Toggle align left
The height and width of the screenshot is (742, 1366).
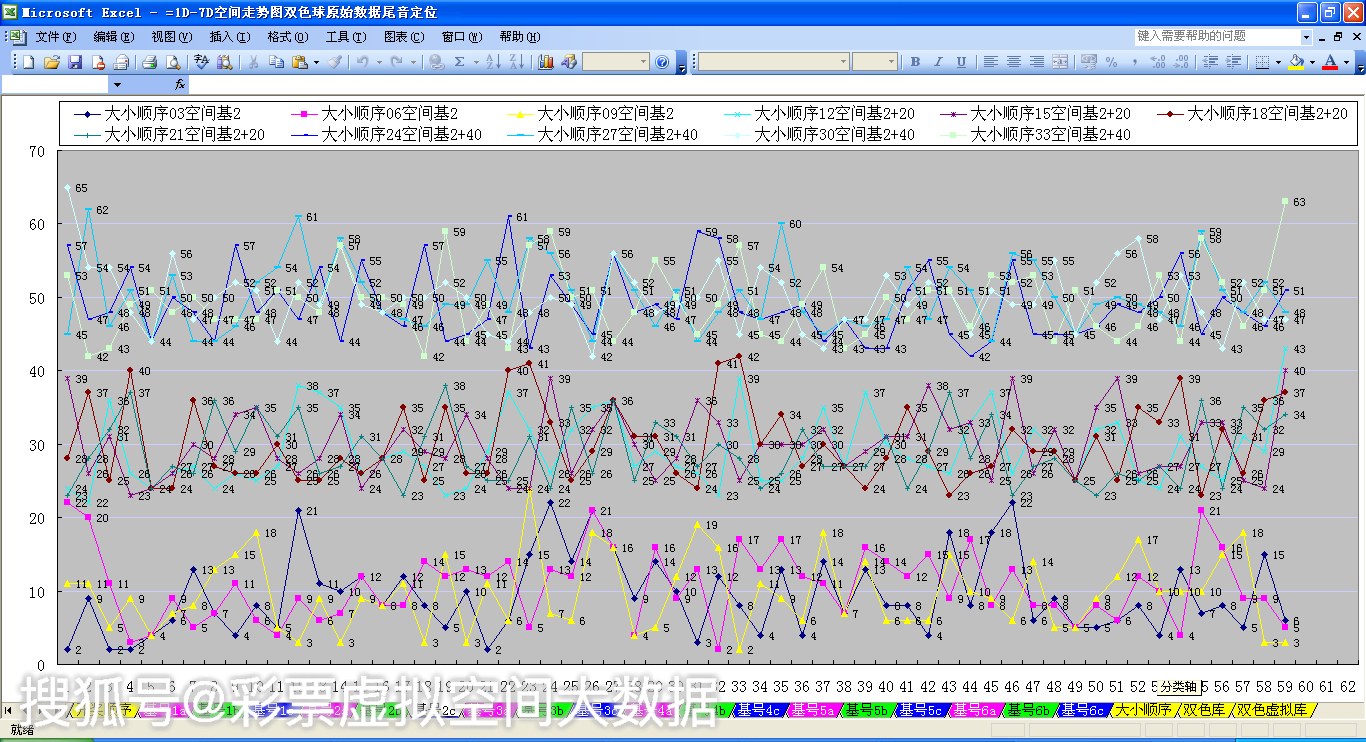990,62
